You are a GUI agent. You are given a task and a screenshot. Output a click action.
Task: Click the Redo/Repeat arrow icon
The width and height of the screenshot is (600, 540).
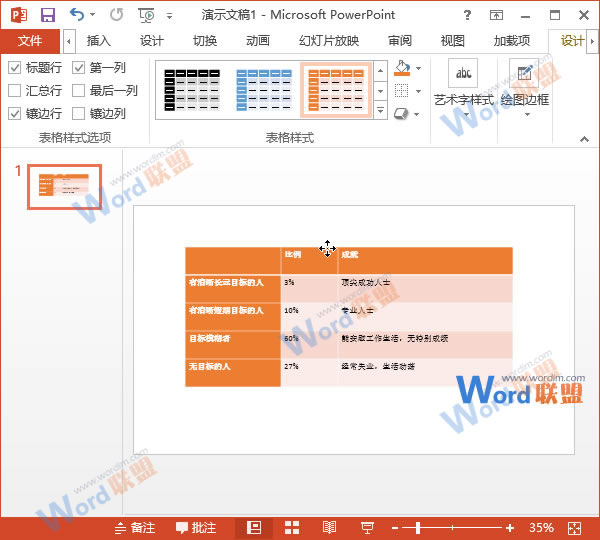[117, 15]
